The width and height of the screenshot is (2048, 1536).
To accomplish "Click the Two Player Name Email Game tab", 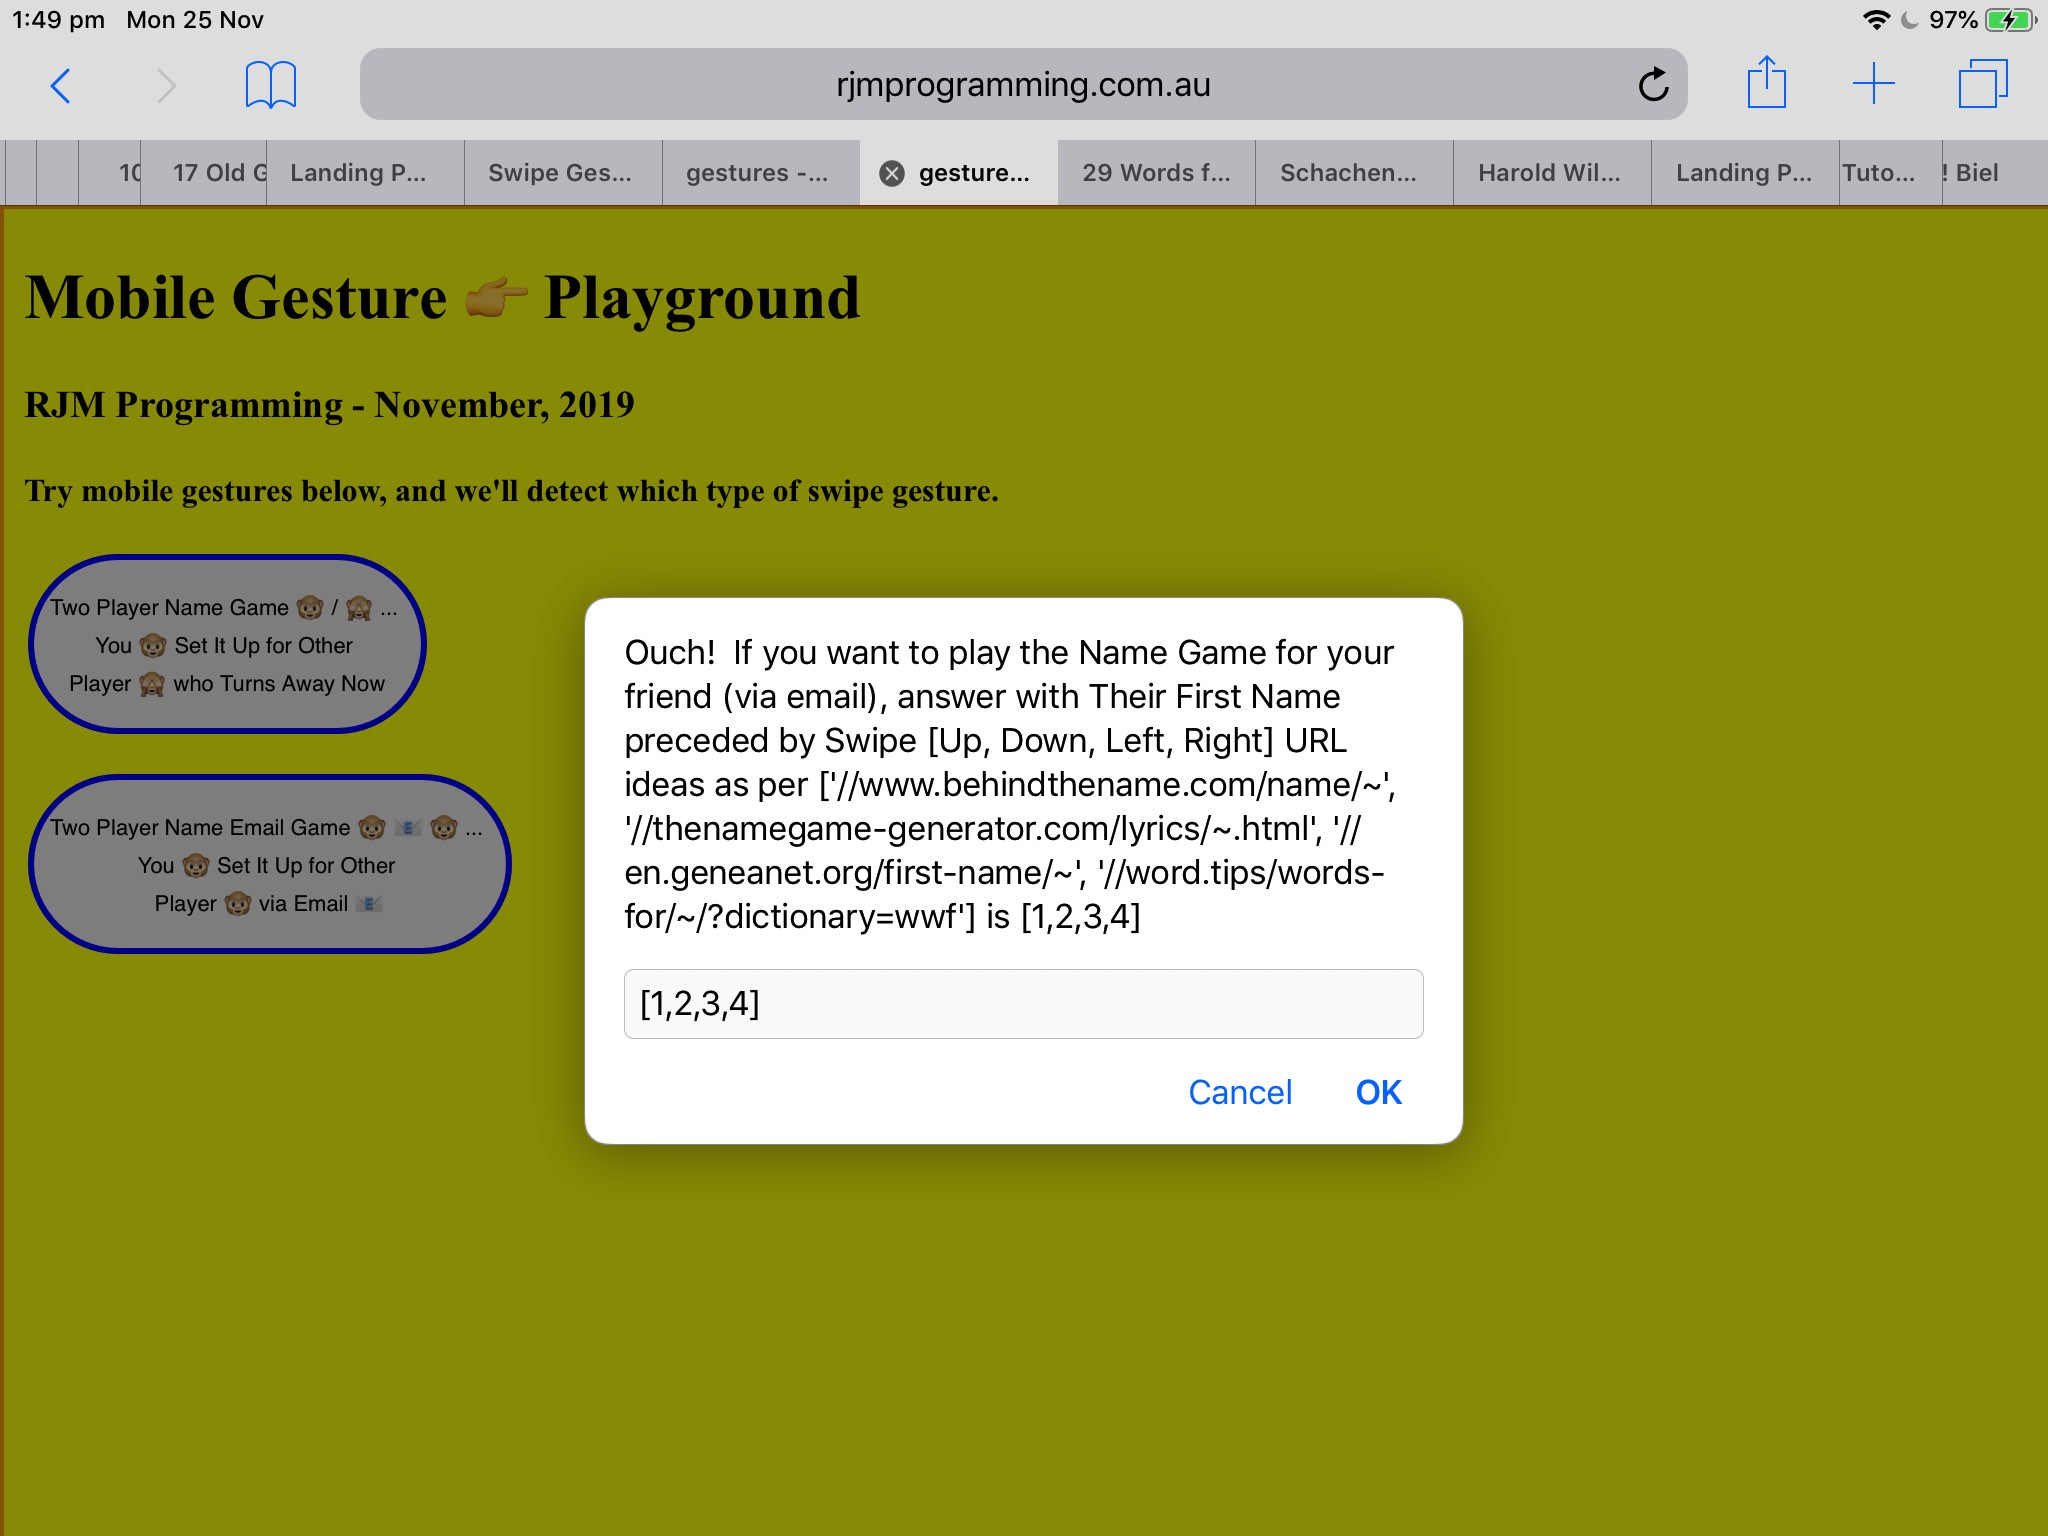I will point(266,863).
